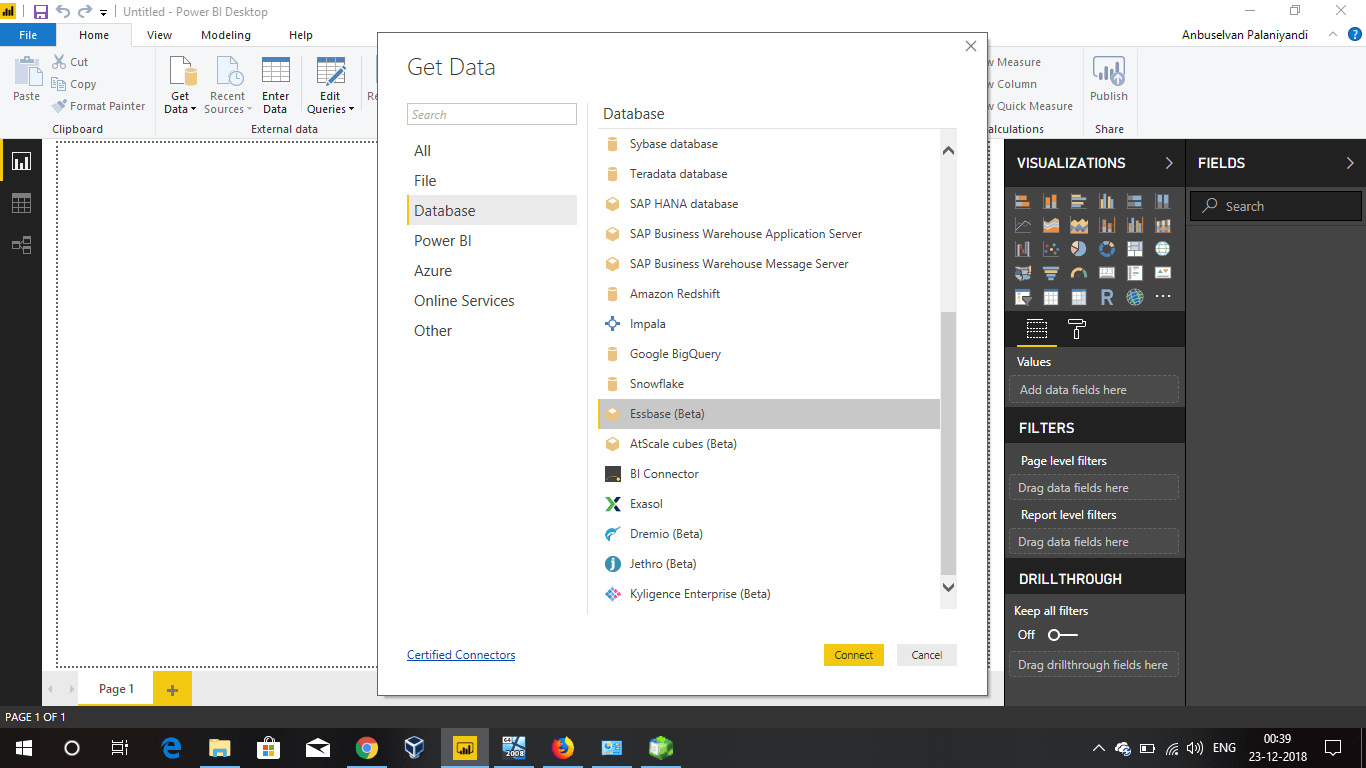Viewport: 1366px width, 768px height.
Task: Select the stacked column chart visualization
Action: 1051,201
